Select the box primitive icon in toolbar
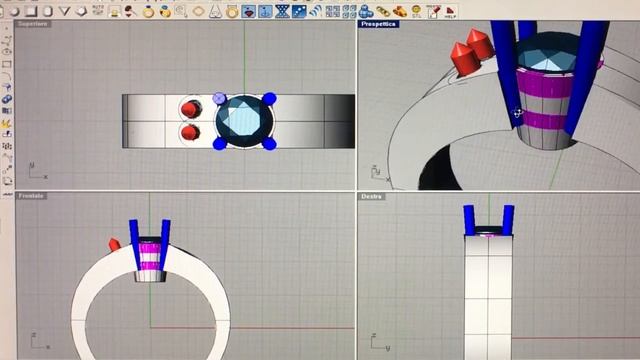This screenshot has width=640, height=360. pos(31,11)
